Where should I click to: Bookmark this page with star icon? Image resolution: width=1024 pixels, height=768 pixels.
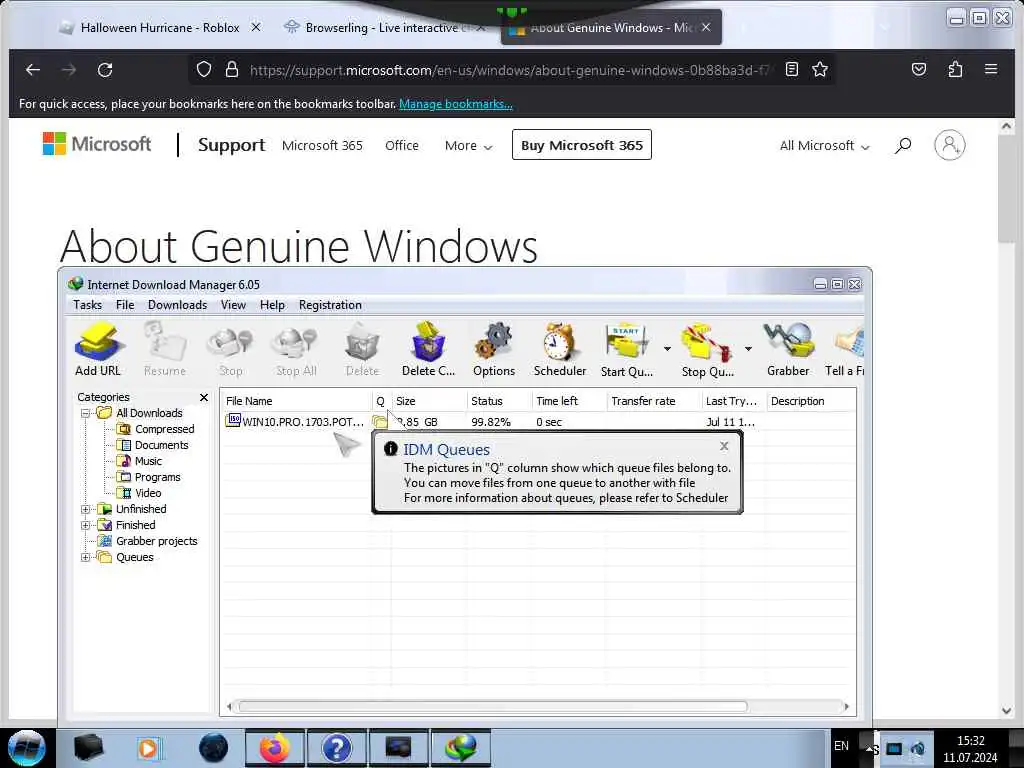pyautogui.click(x=820, y=69)
